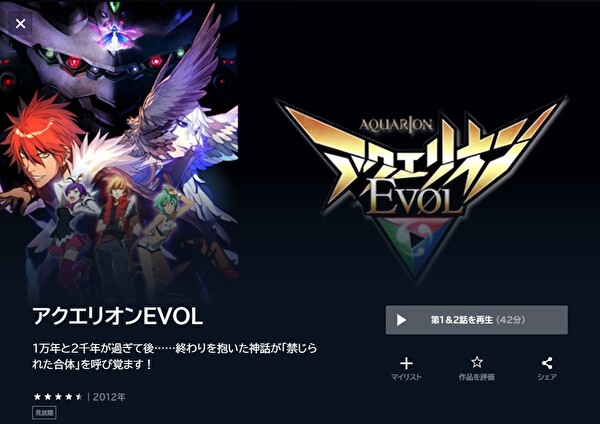Click the アクエリオンEVOL title heading

coord(117,316)
